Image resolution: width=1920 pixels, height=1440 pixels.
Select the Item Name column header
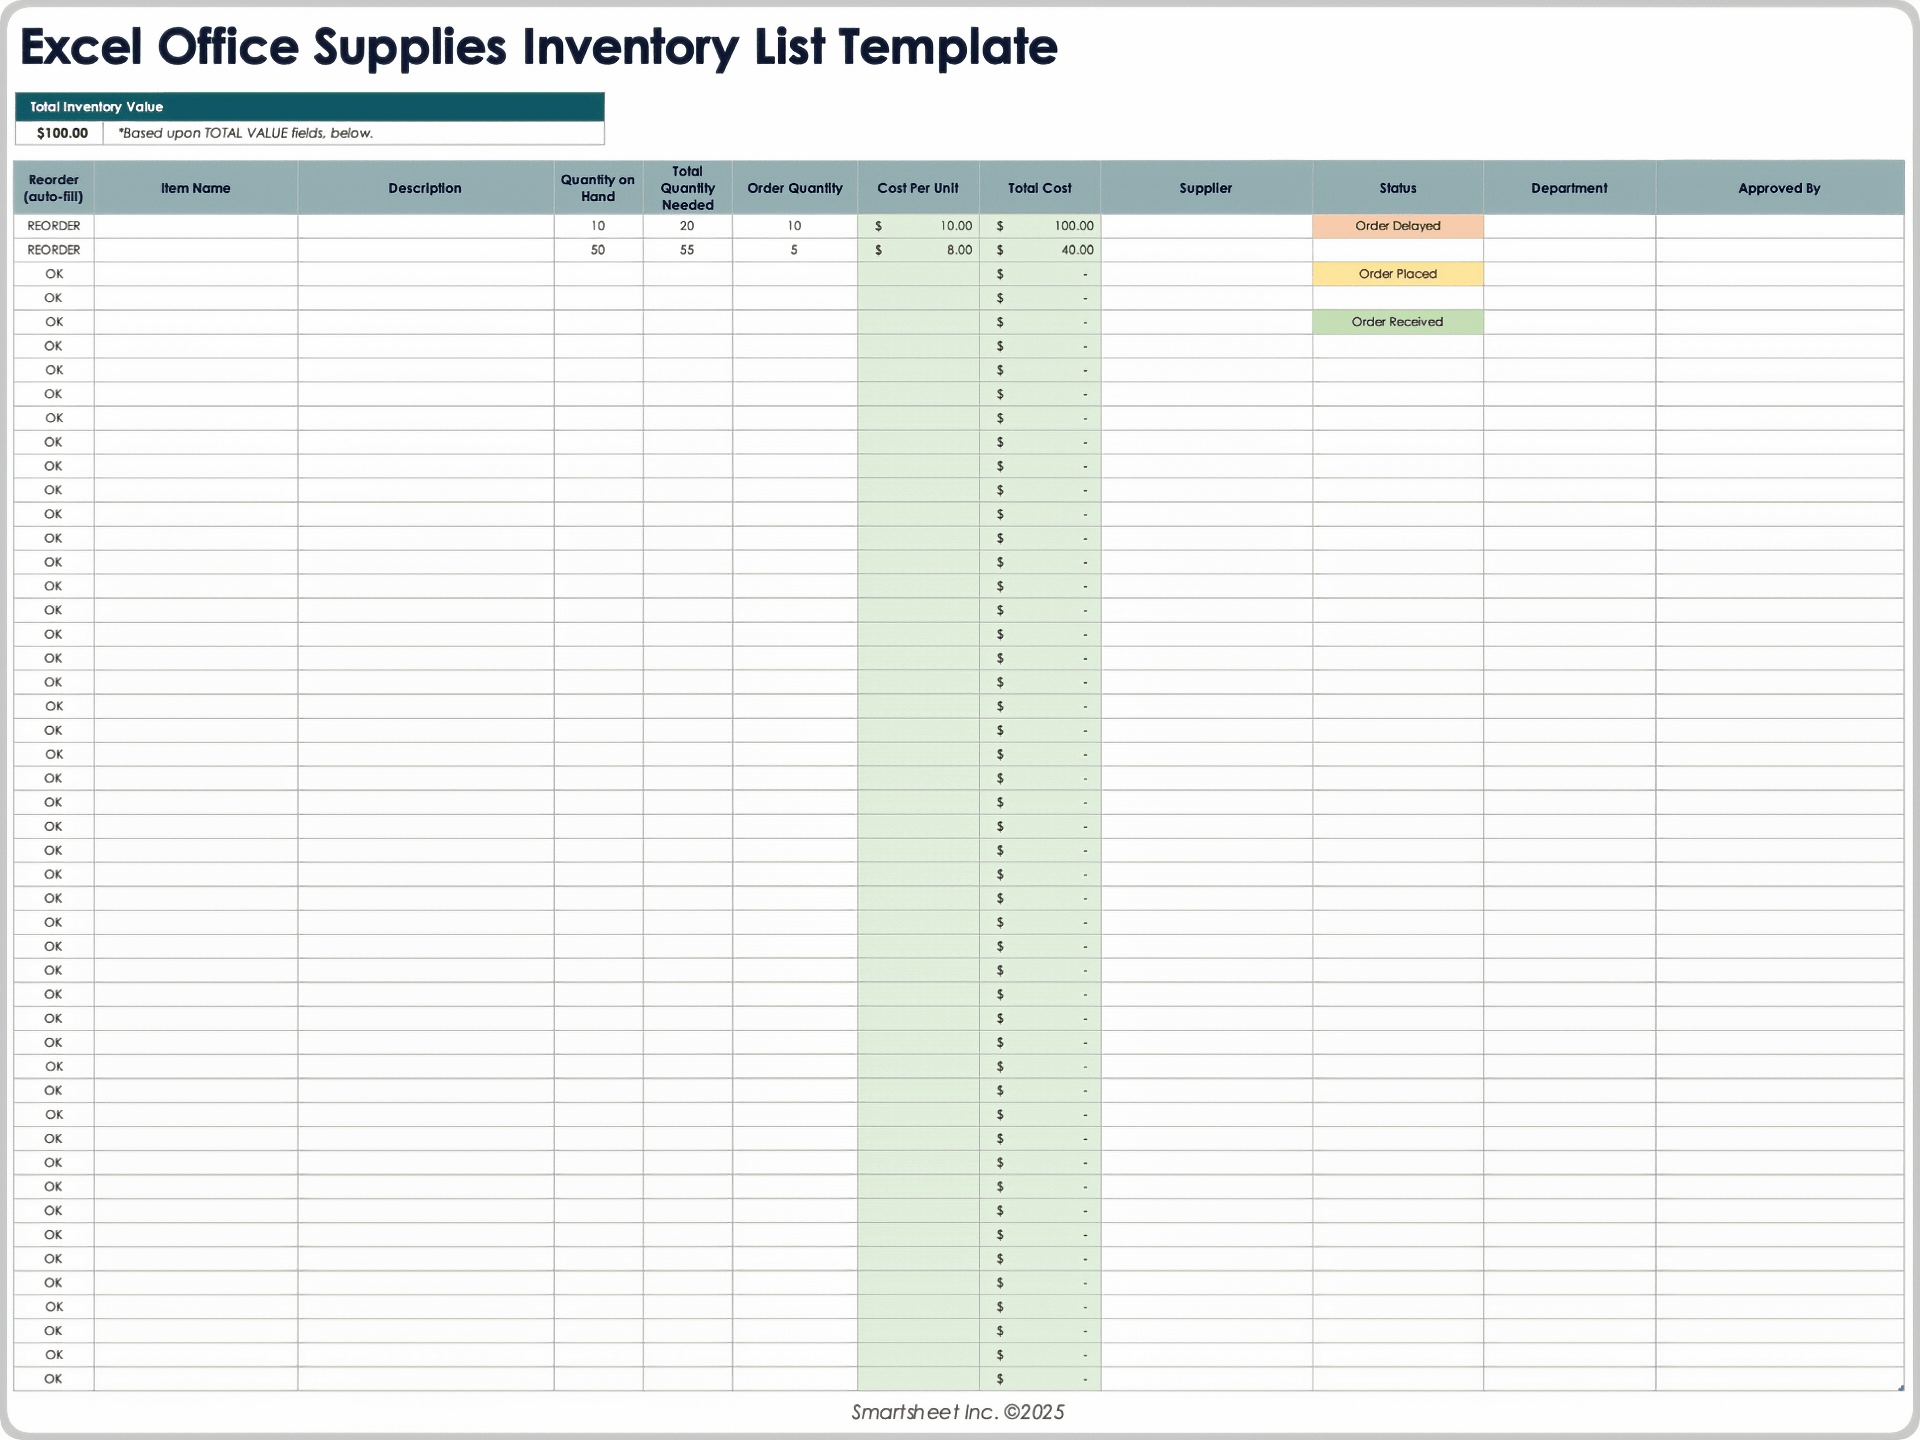[196, 187]
